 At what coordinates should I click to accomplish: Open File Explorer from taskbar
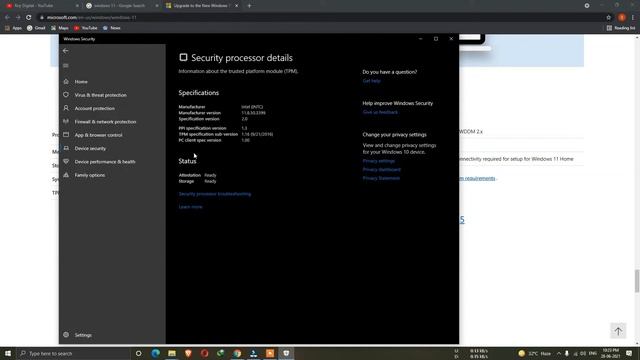172,353
